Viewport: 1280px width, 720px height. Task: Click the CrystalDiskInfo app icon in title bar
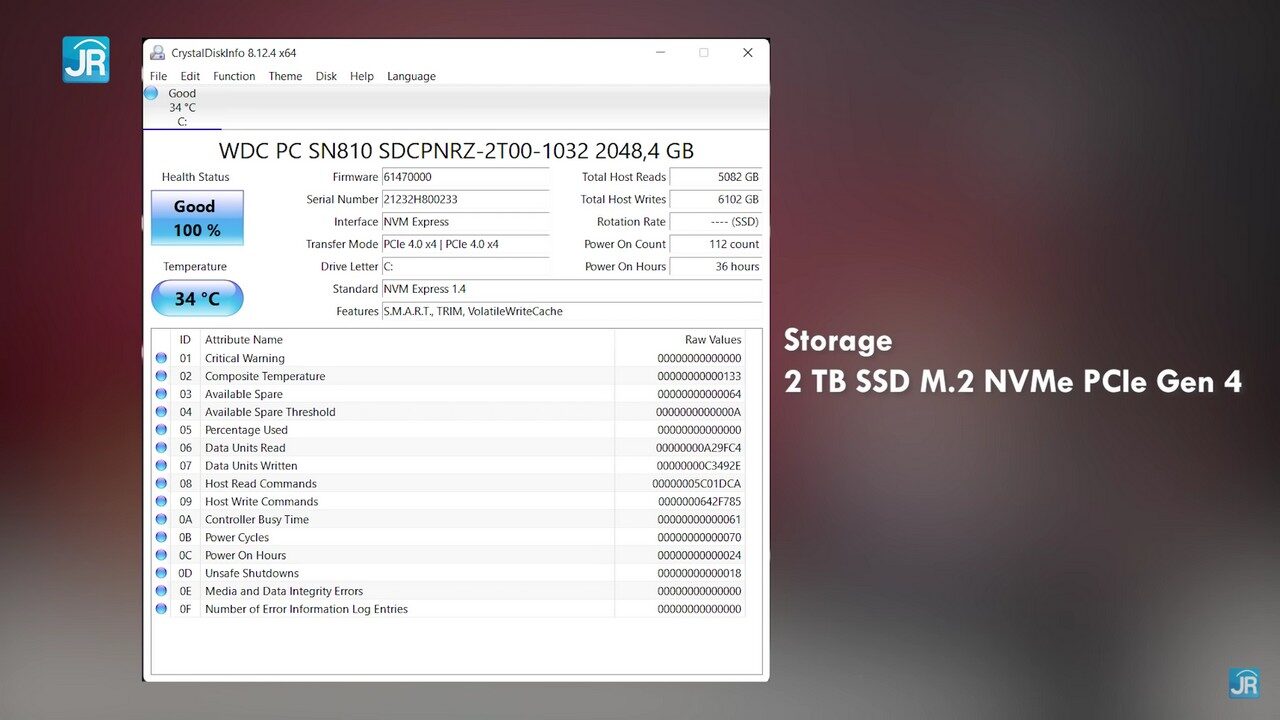point(158,53)
